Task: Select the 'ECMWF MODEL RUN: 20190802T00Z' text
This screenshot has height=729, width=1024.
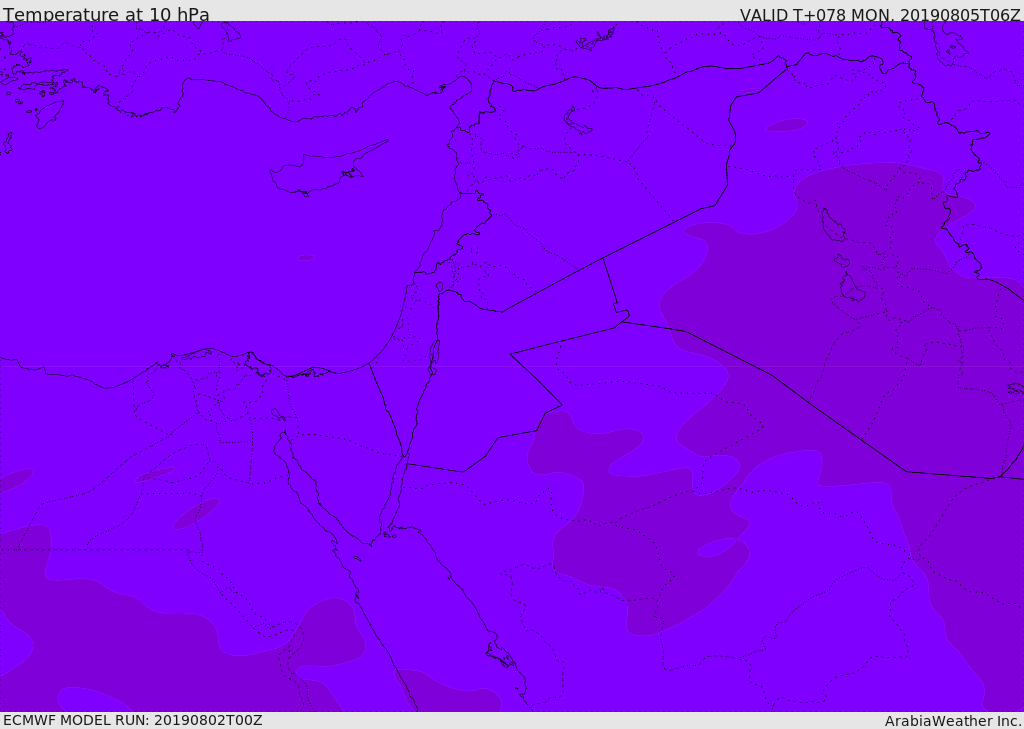Action: [x=133, y=720]
